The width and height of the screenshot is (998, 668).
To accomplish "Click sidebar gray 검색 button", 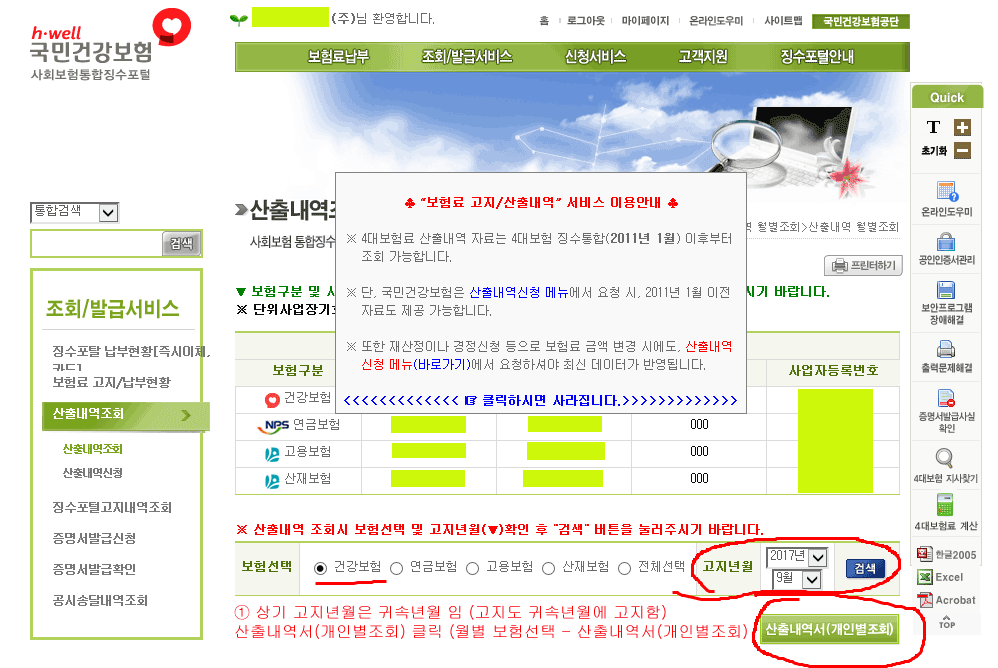I will coord(181,244).
